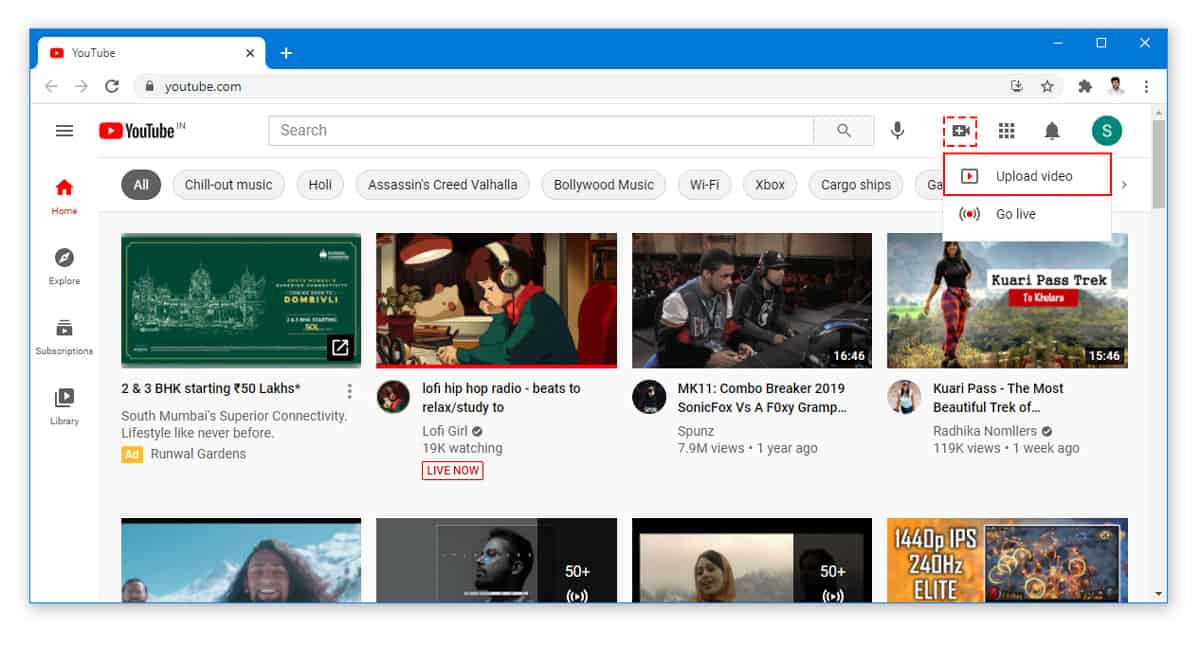1200x645 pixels.
Task: Click the browser back arrow
Action: (51, 86)
